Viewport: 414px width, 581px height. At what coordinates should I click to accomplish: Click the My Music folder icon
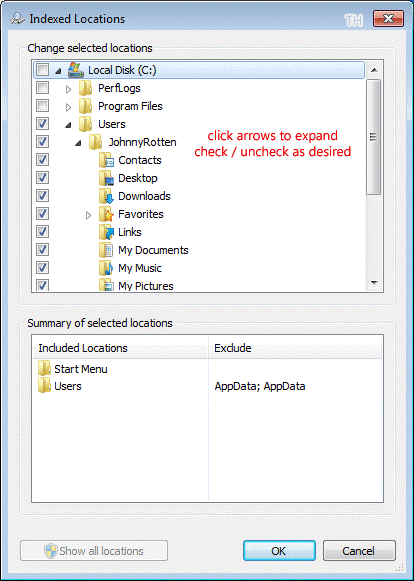(x=106, y=268)
